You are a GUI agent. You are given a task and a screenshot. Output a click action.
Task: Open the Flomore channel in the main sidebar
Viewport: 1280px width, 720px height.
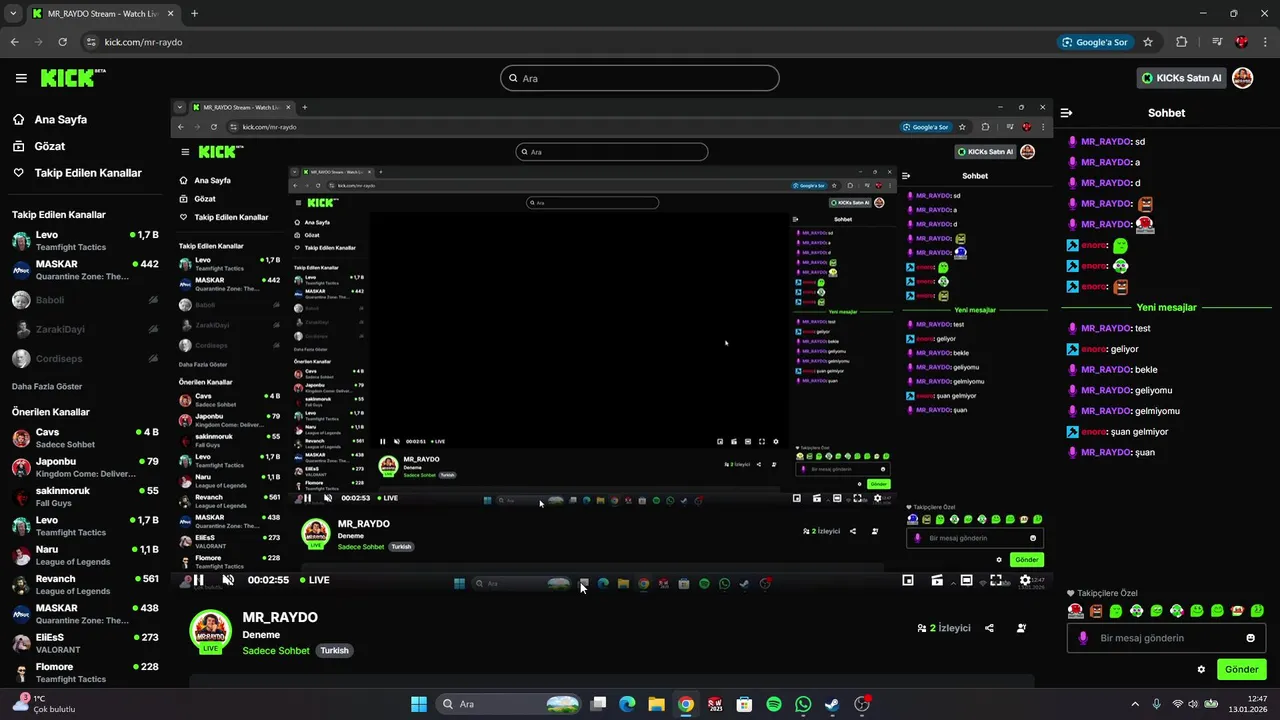85,672
